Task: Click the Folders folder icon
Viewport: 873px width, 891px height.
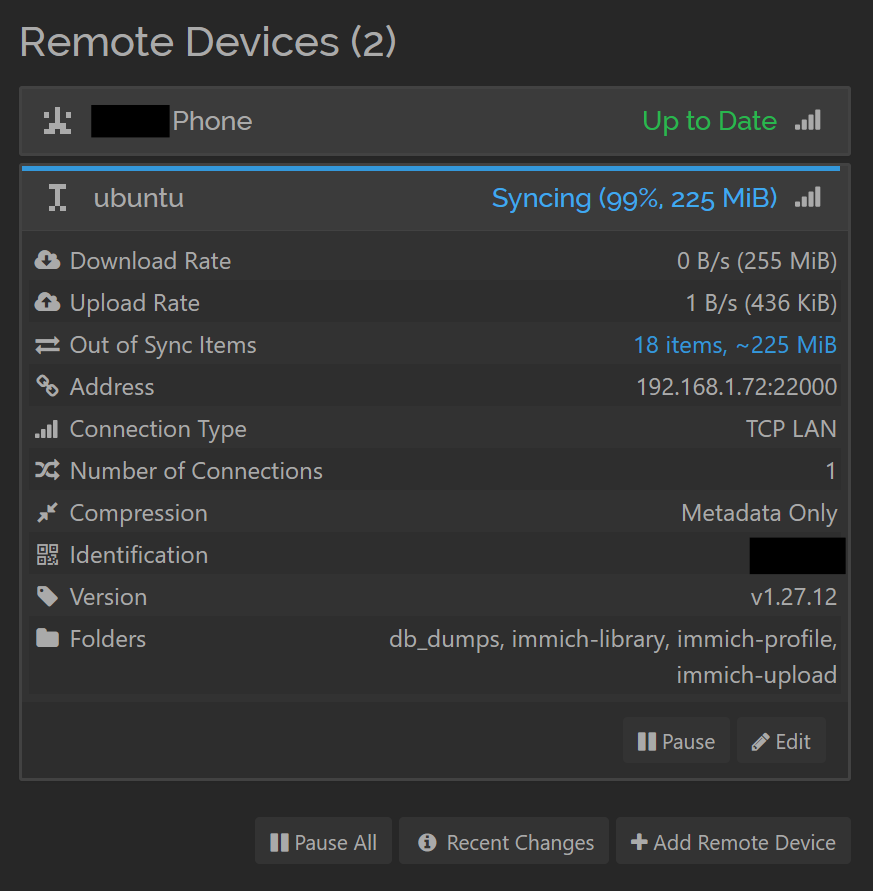Action: tap(47, 638)
